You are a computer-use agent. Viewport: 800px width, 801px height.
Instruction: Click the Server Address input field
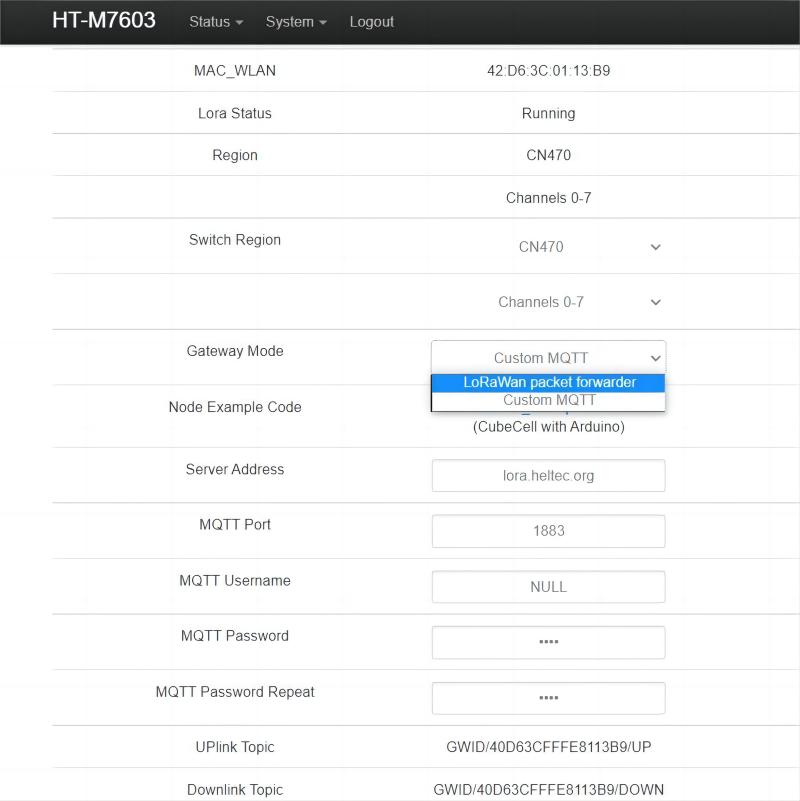(548, 476)
